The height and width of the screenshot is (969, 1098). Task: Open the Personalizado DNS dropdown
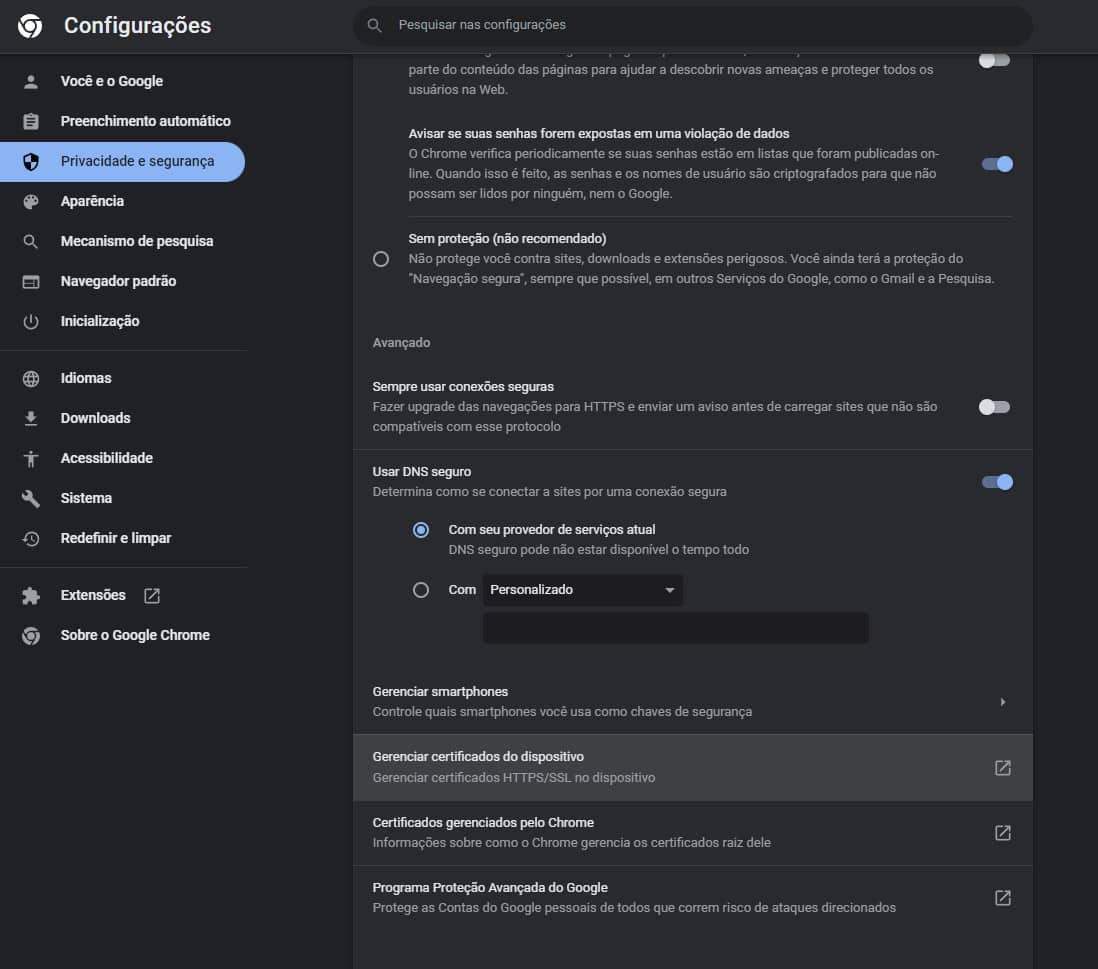coord(582,590)
